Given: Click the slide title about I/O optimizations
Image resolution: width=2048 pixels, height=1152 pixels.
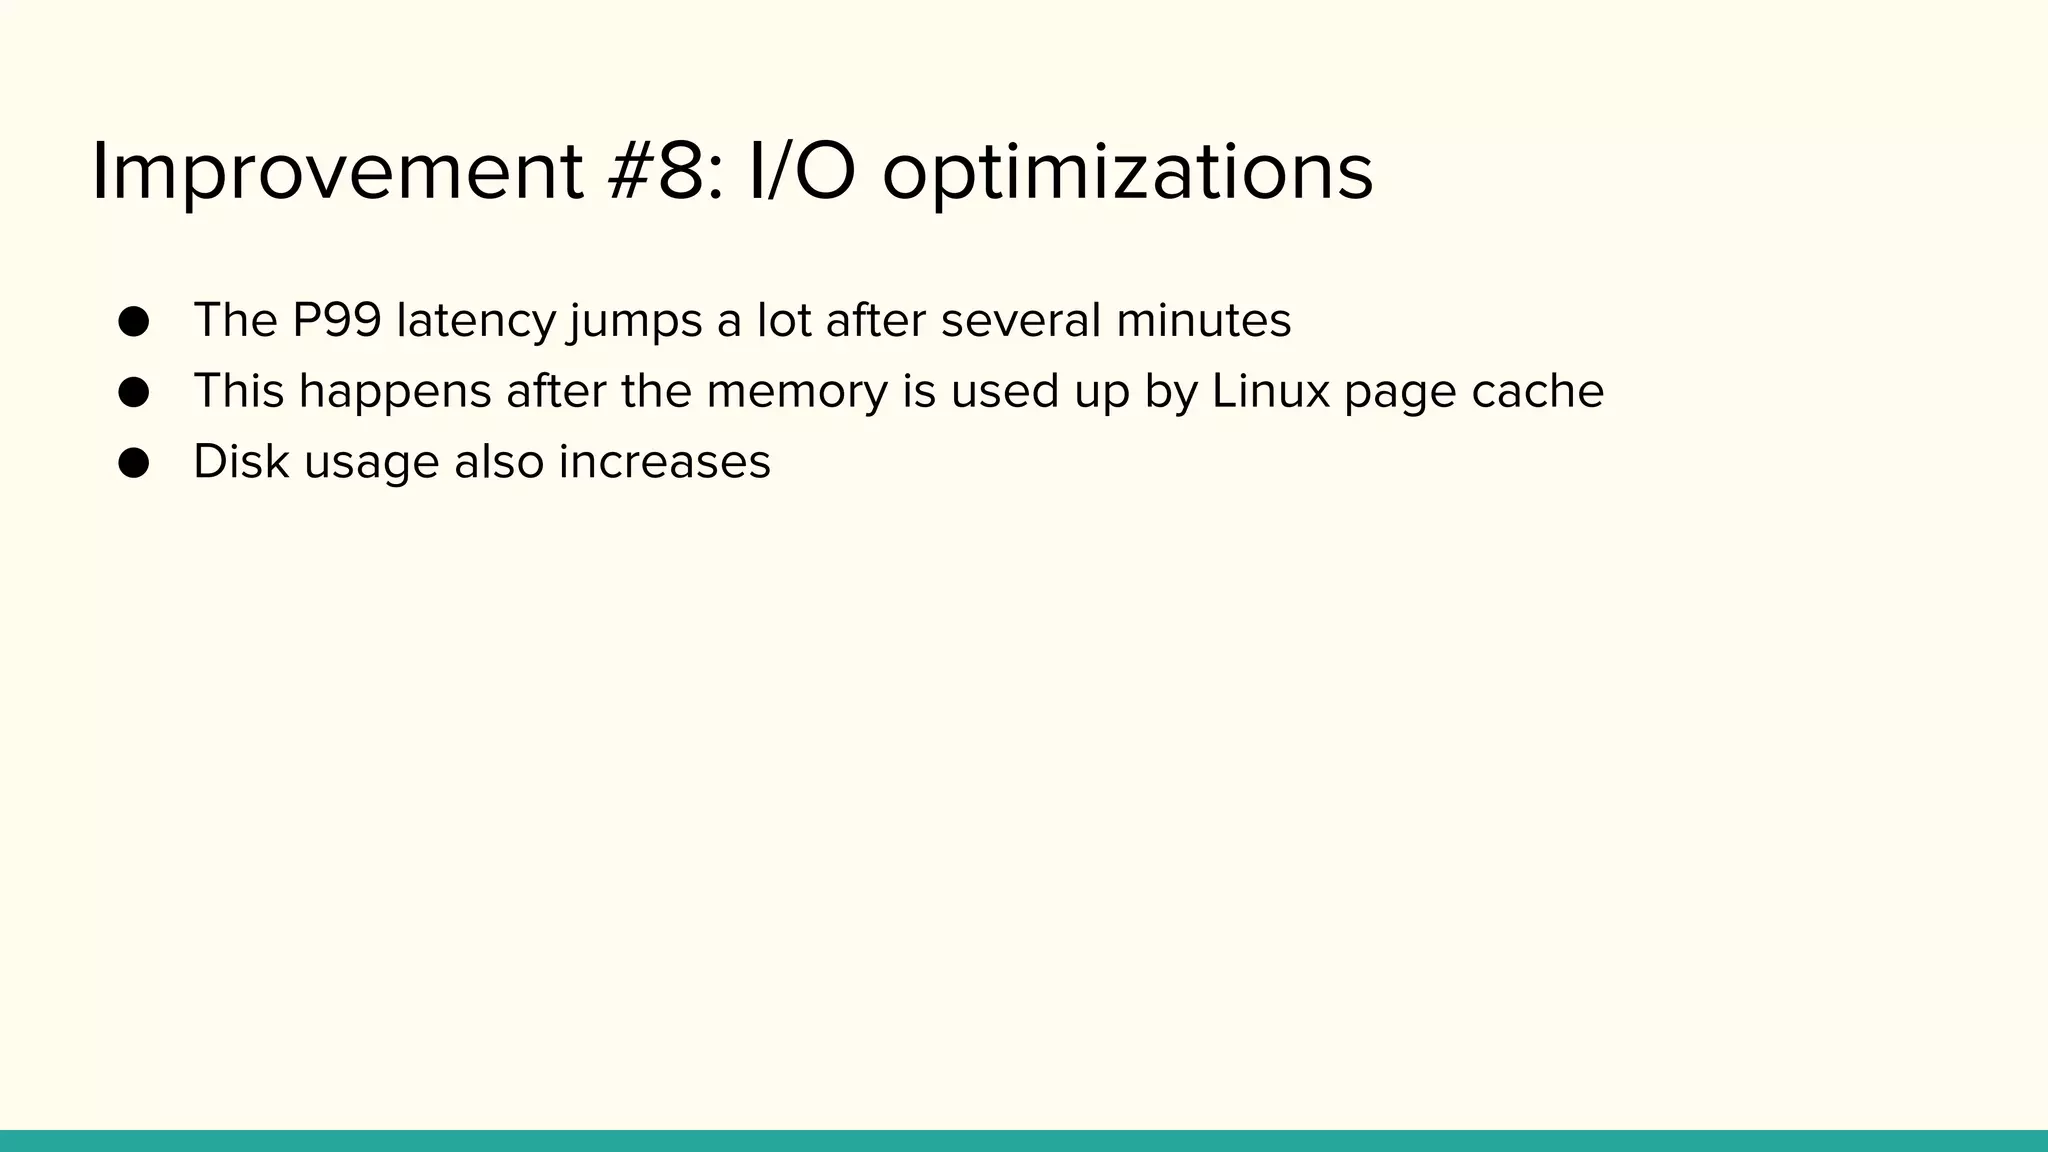Looking at the screenshot, I should [x=732, y=172].
